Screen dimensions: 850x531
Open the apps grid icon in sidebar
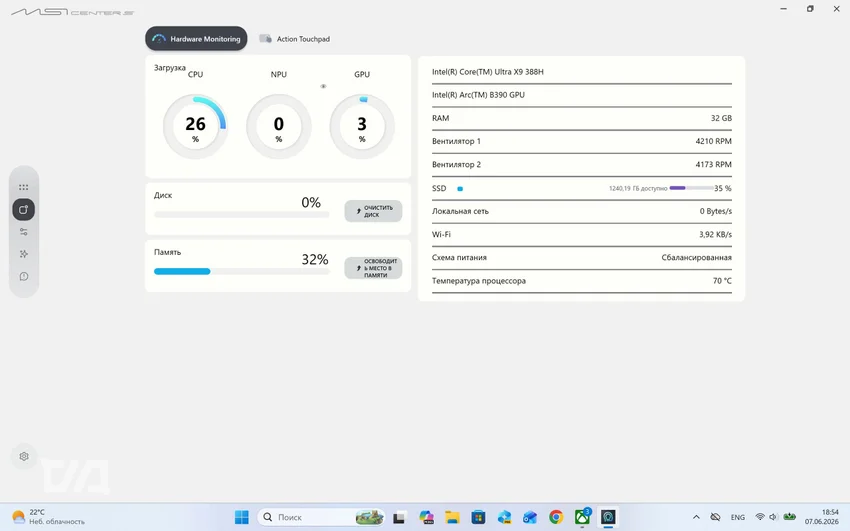click(23, 187)
